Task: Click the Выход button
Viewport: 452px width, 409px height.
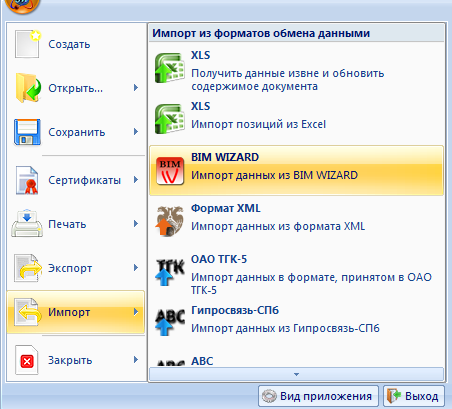Action: (414, 396)
